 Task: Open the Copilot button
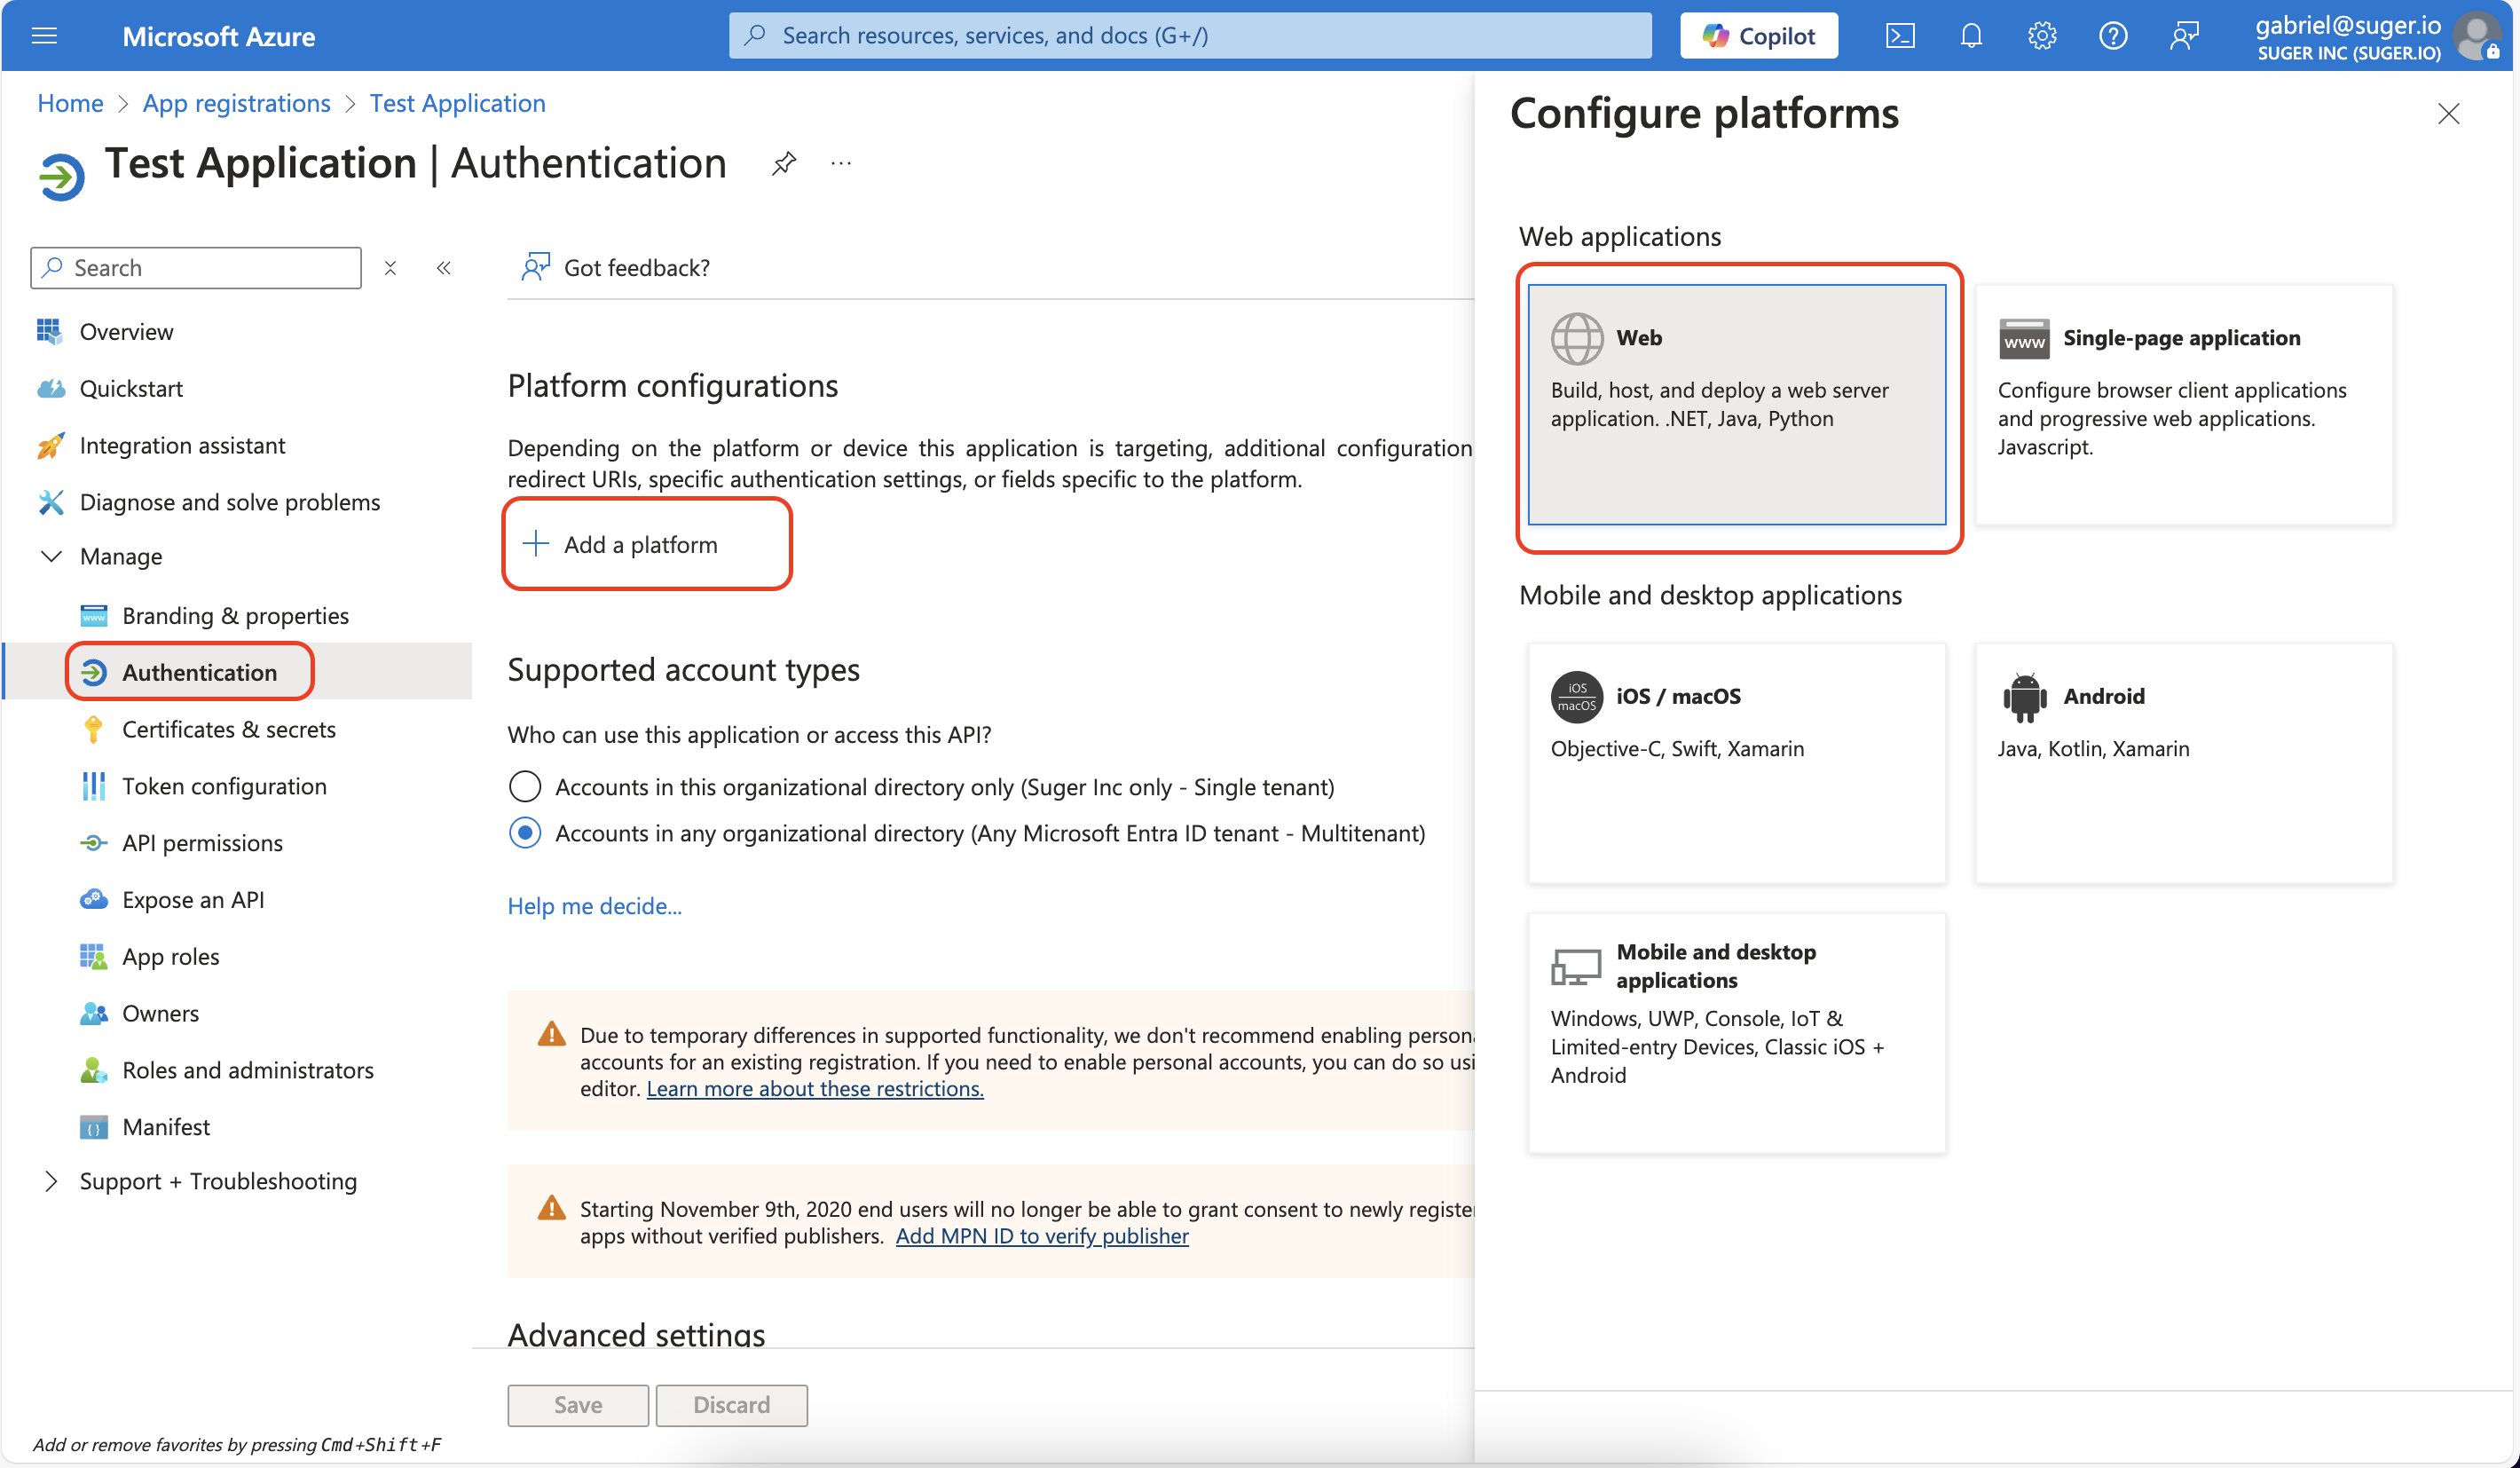point(1758,36)
